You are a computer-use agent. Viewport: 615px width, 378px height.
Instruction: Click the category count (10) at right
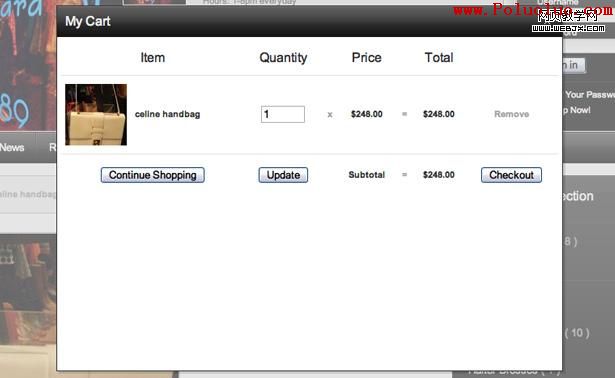point(577,333)
